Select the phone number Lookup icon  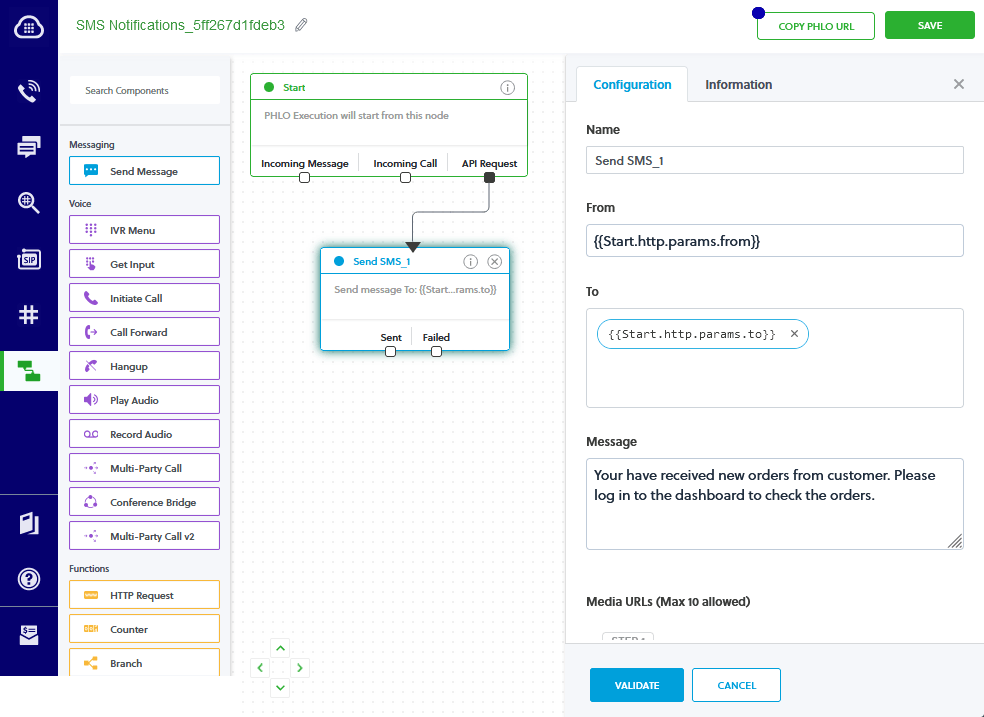click(29, 202)
